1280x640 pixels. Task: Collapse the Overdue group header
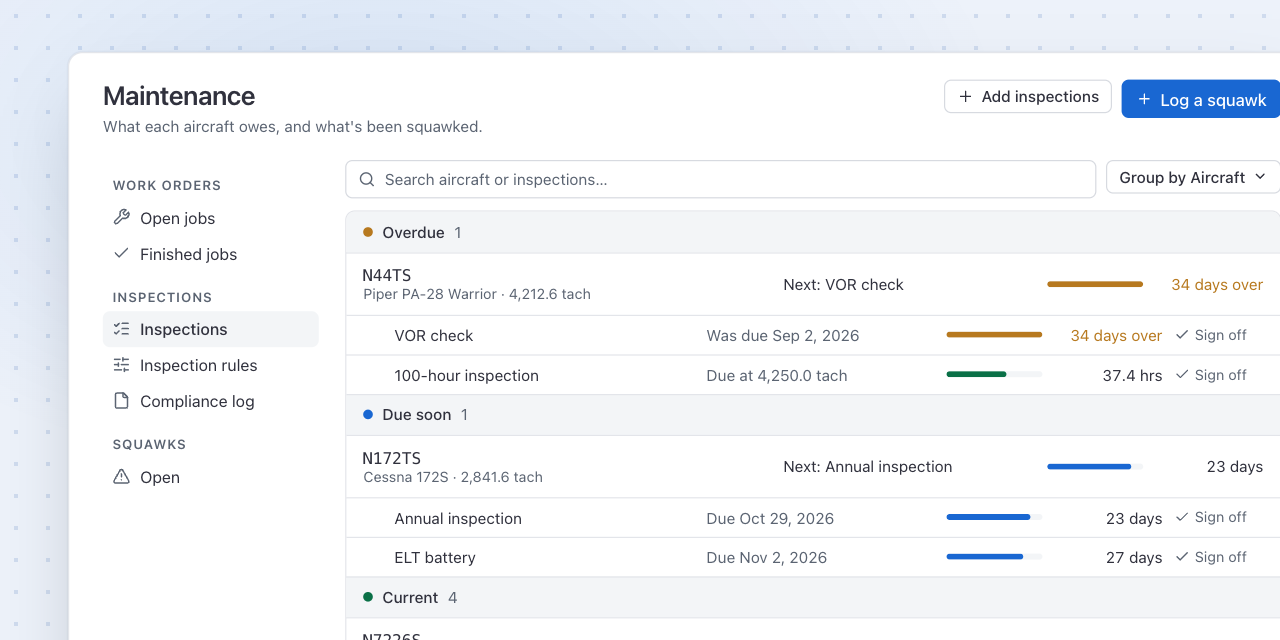[x=812, y=232]
